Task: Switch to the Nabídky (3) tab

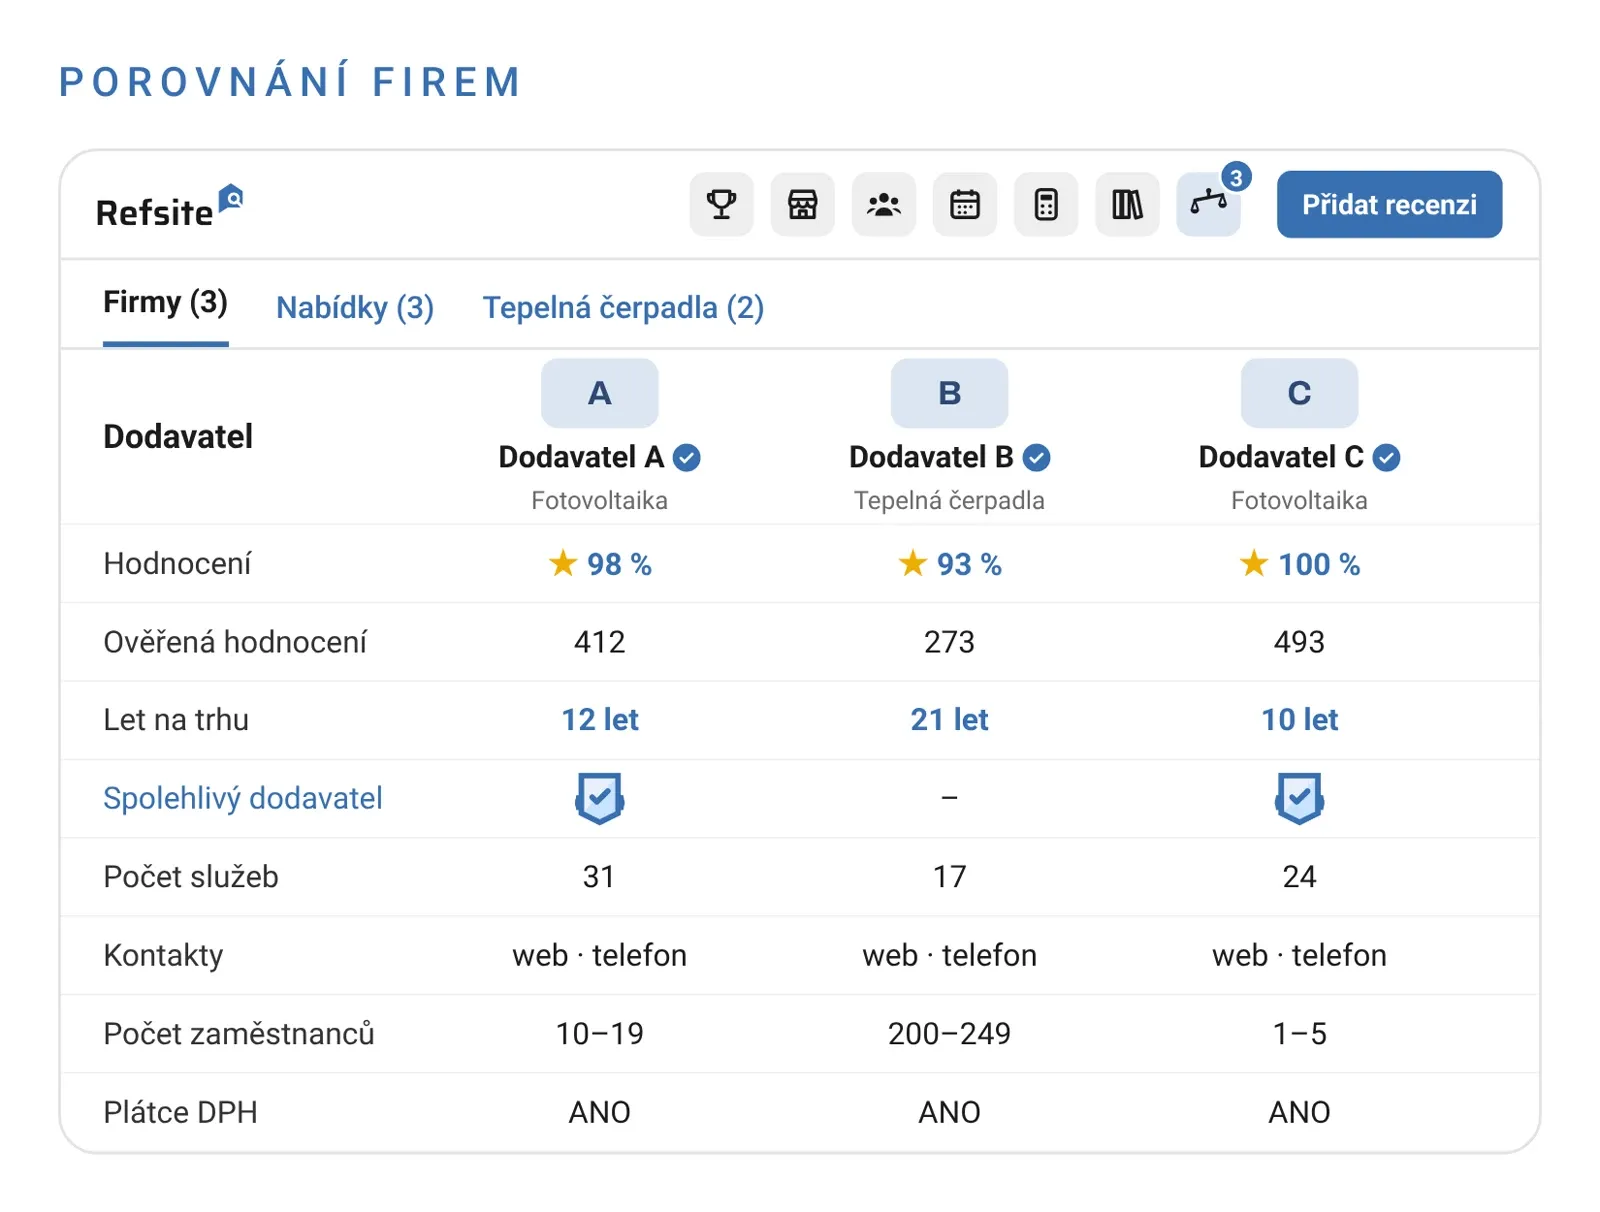Action: click(355, 307)
